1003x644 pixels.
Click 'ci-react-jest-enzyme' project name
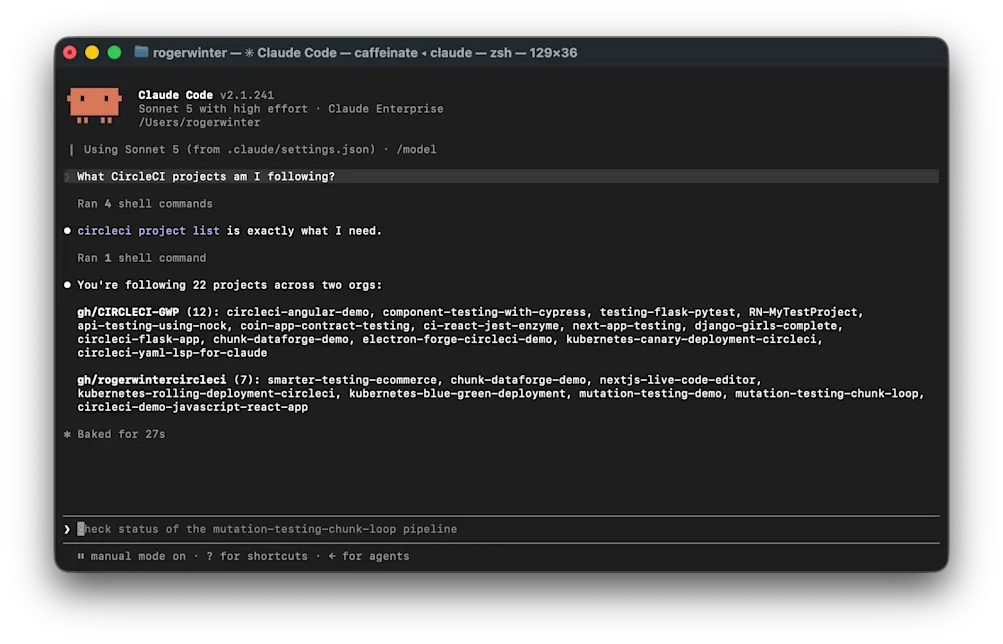[x=491, y=326]
